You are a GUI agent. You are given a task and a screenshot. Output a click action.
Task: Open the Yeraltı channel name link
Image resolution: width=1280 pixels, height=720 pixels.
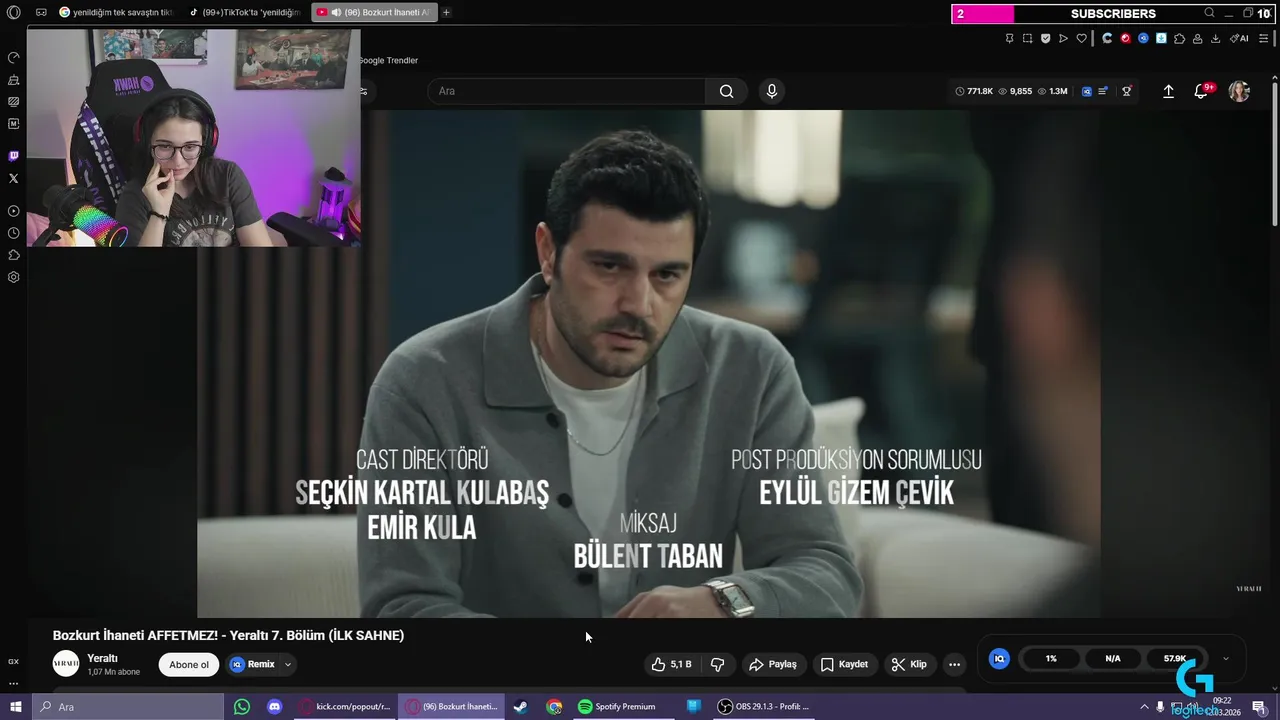102,658
